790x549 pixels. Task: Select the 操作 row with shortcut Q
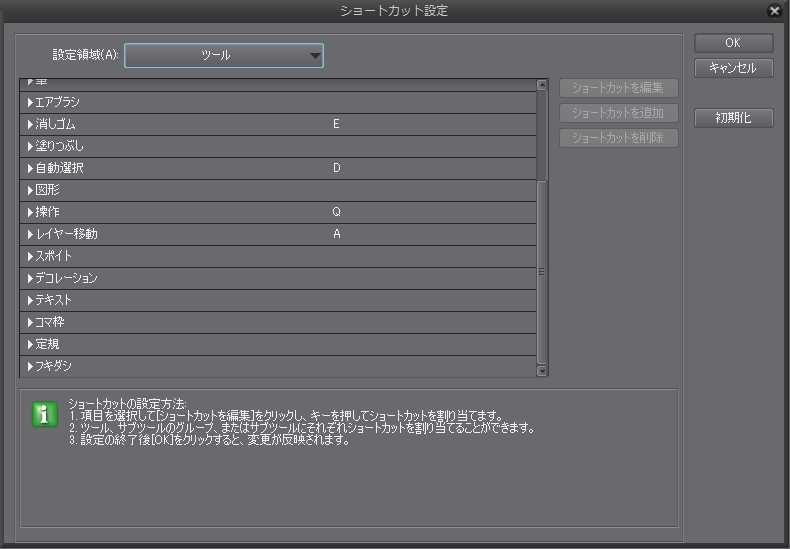(278, 212)
